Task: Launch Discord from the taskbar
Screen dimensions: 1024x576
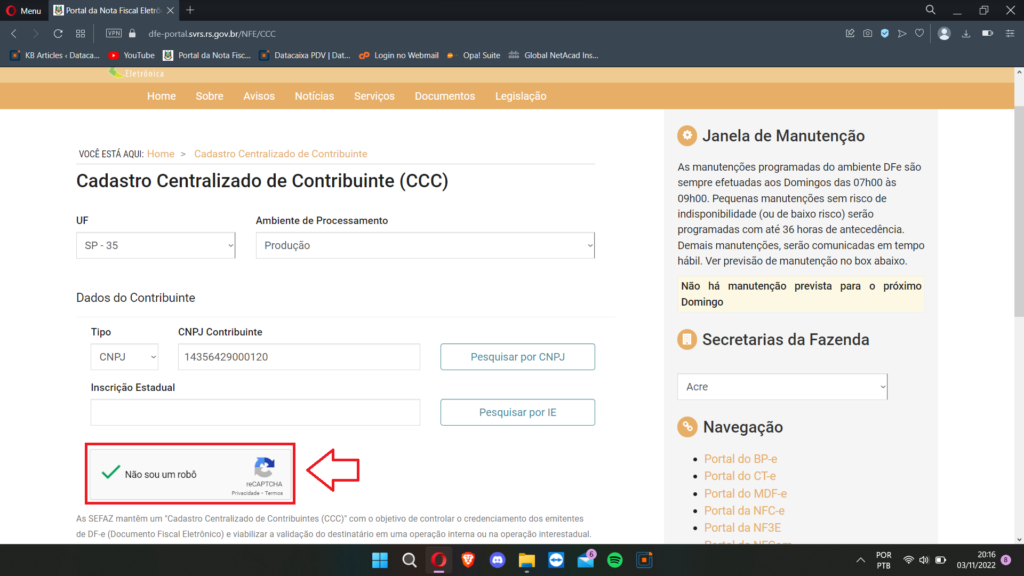Action: [497, 560]
